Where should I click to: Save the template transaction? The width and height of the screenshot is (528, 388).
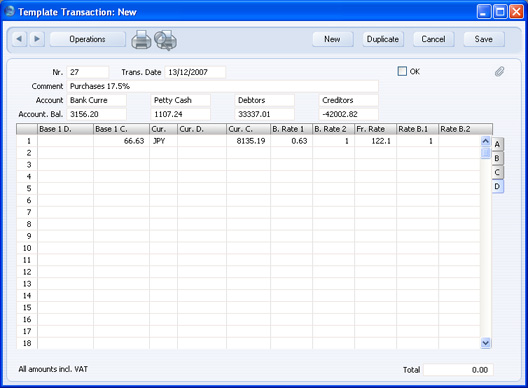484,39
